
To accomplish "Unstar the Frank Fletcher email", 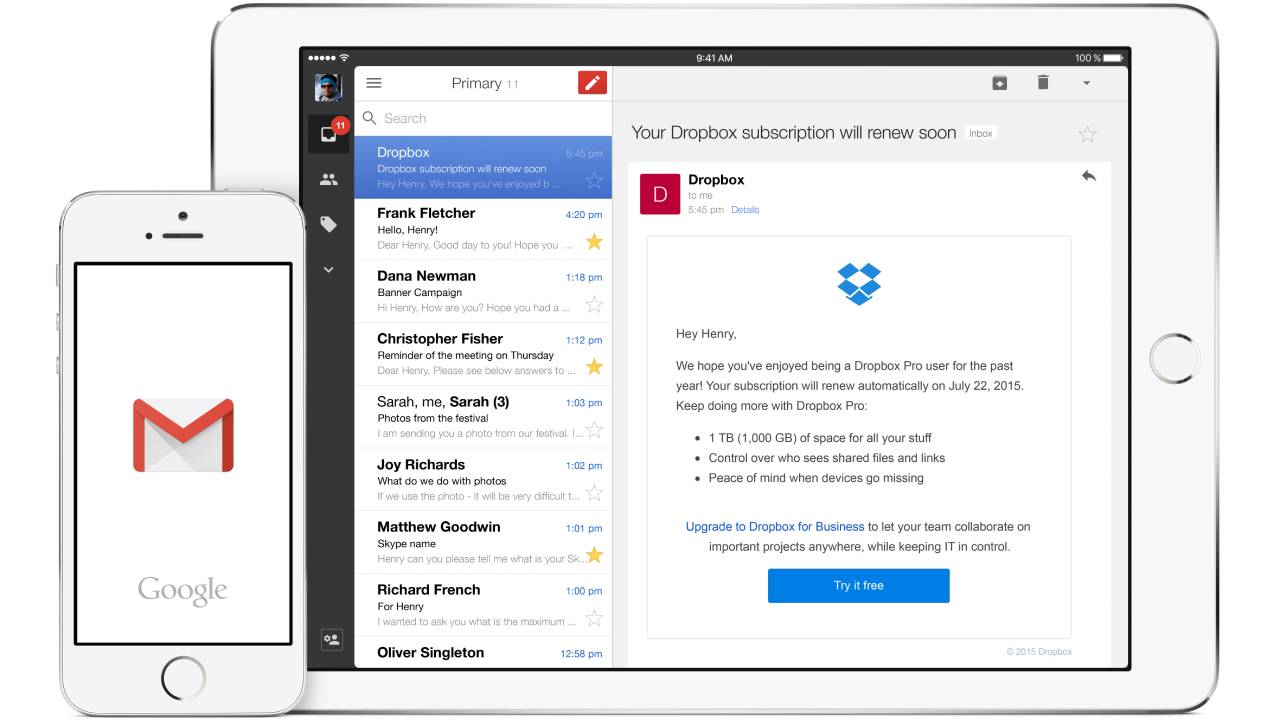I will pyautogui.click(x=594, y=242).
